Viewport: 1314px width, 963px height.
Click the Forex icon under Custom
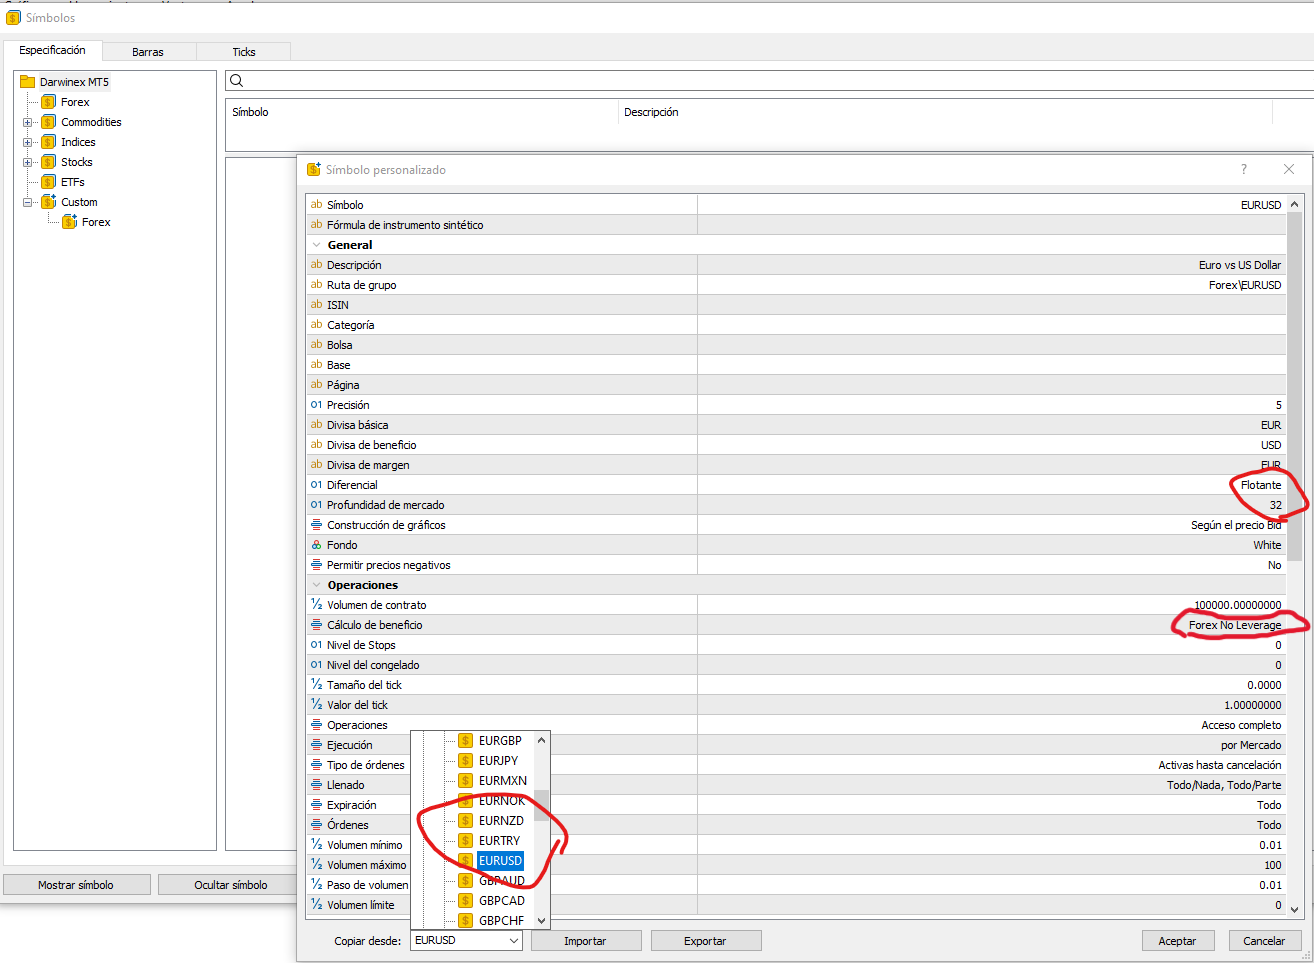tap(69, 222)
